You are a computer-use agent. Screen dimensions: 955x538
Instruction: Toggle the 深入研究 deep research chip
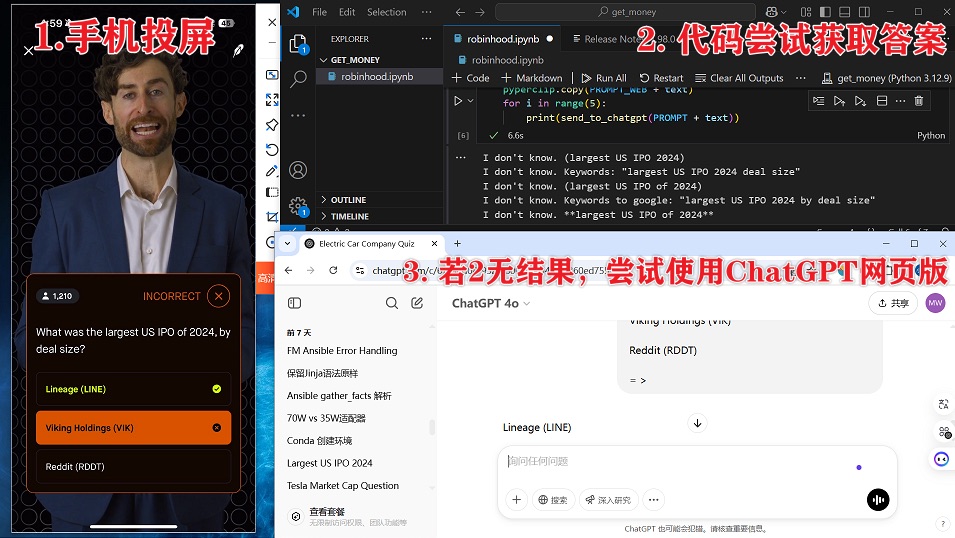608,500
